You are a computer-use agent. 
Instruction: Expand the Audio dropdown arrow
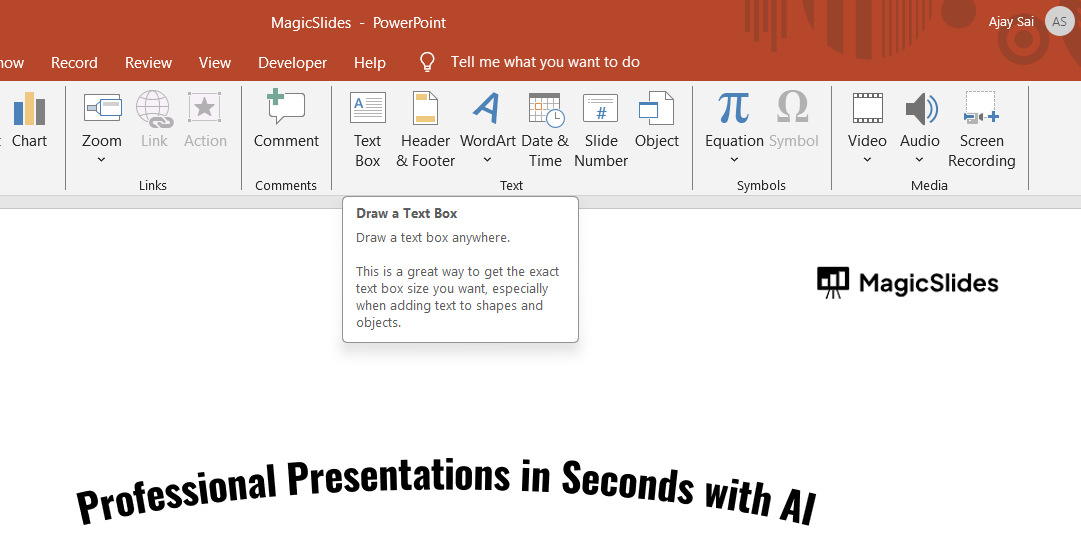point(920,160)
